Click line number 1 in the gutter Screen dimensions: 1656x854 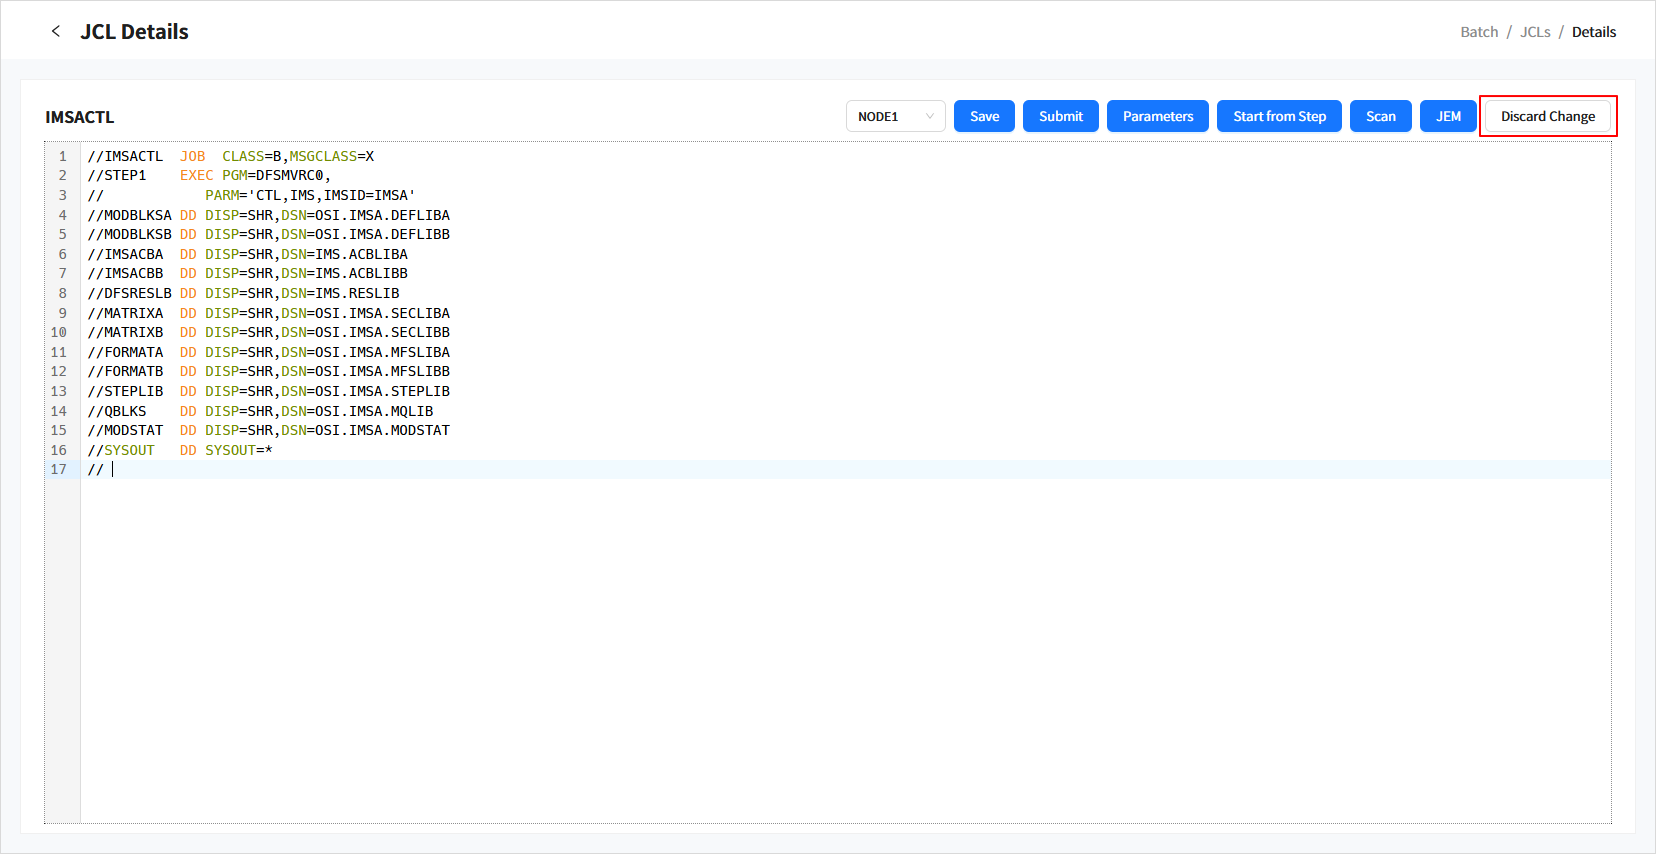click(x=62, y=156)
